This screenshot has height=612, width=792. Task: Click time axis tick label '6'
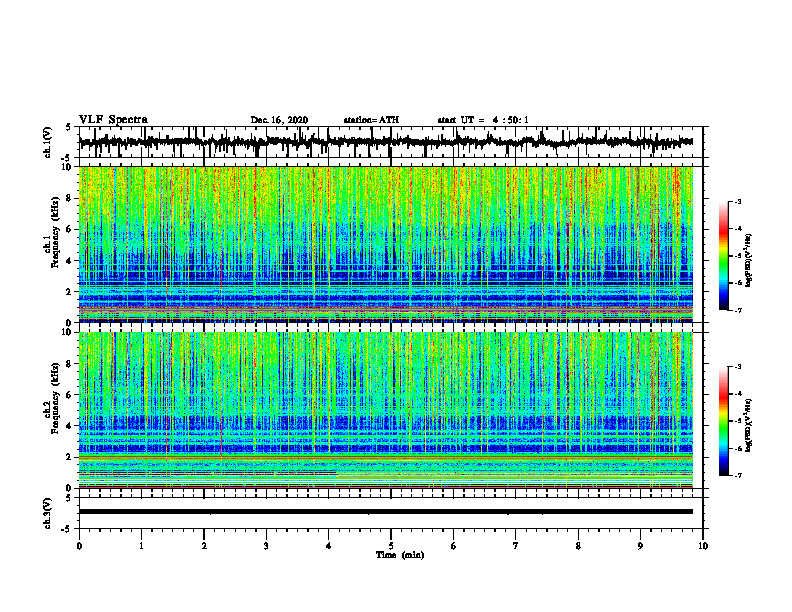click(x=454, y=546)
